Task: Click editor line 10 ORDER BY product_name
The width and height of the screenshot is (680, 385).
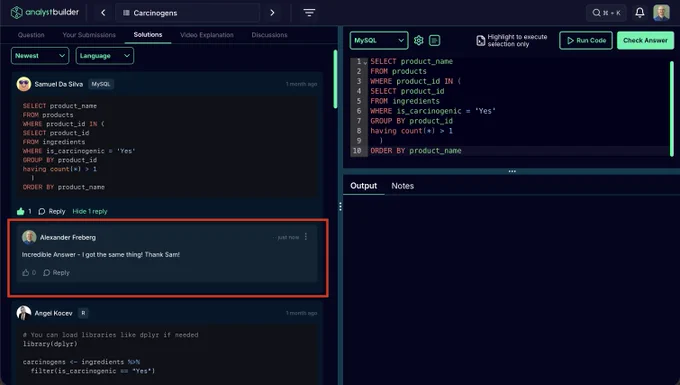Action: click(x=416, y=150)
